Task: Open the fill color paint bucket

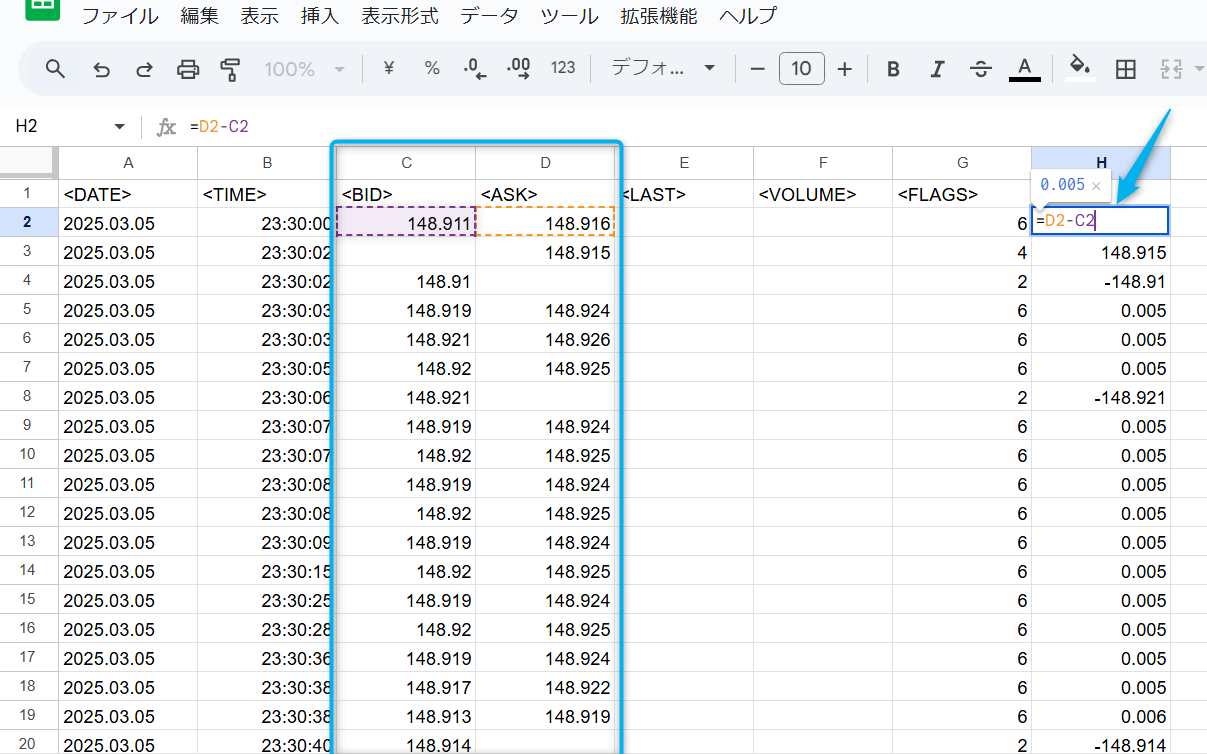Action: click(x=1079, y=68)
